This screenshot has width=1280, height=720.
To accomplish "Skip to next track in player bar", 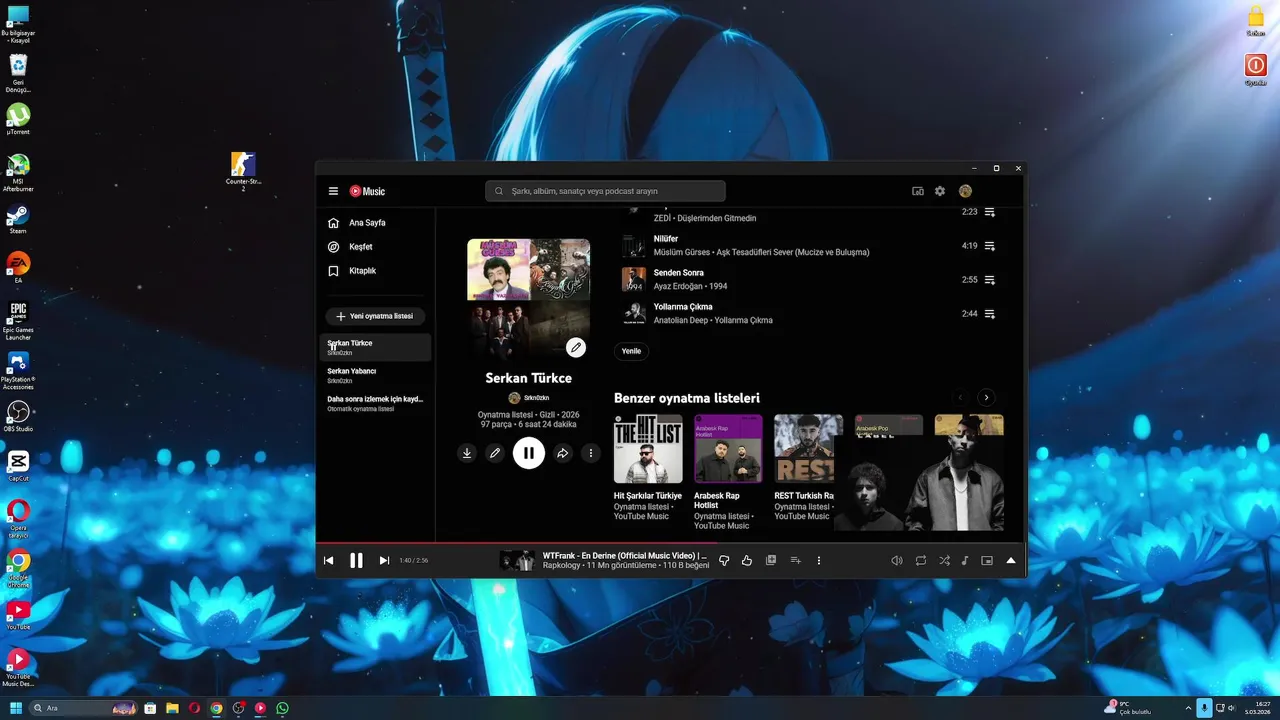I will [384, 561].
